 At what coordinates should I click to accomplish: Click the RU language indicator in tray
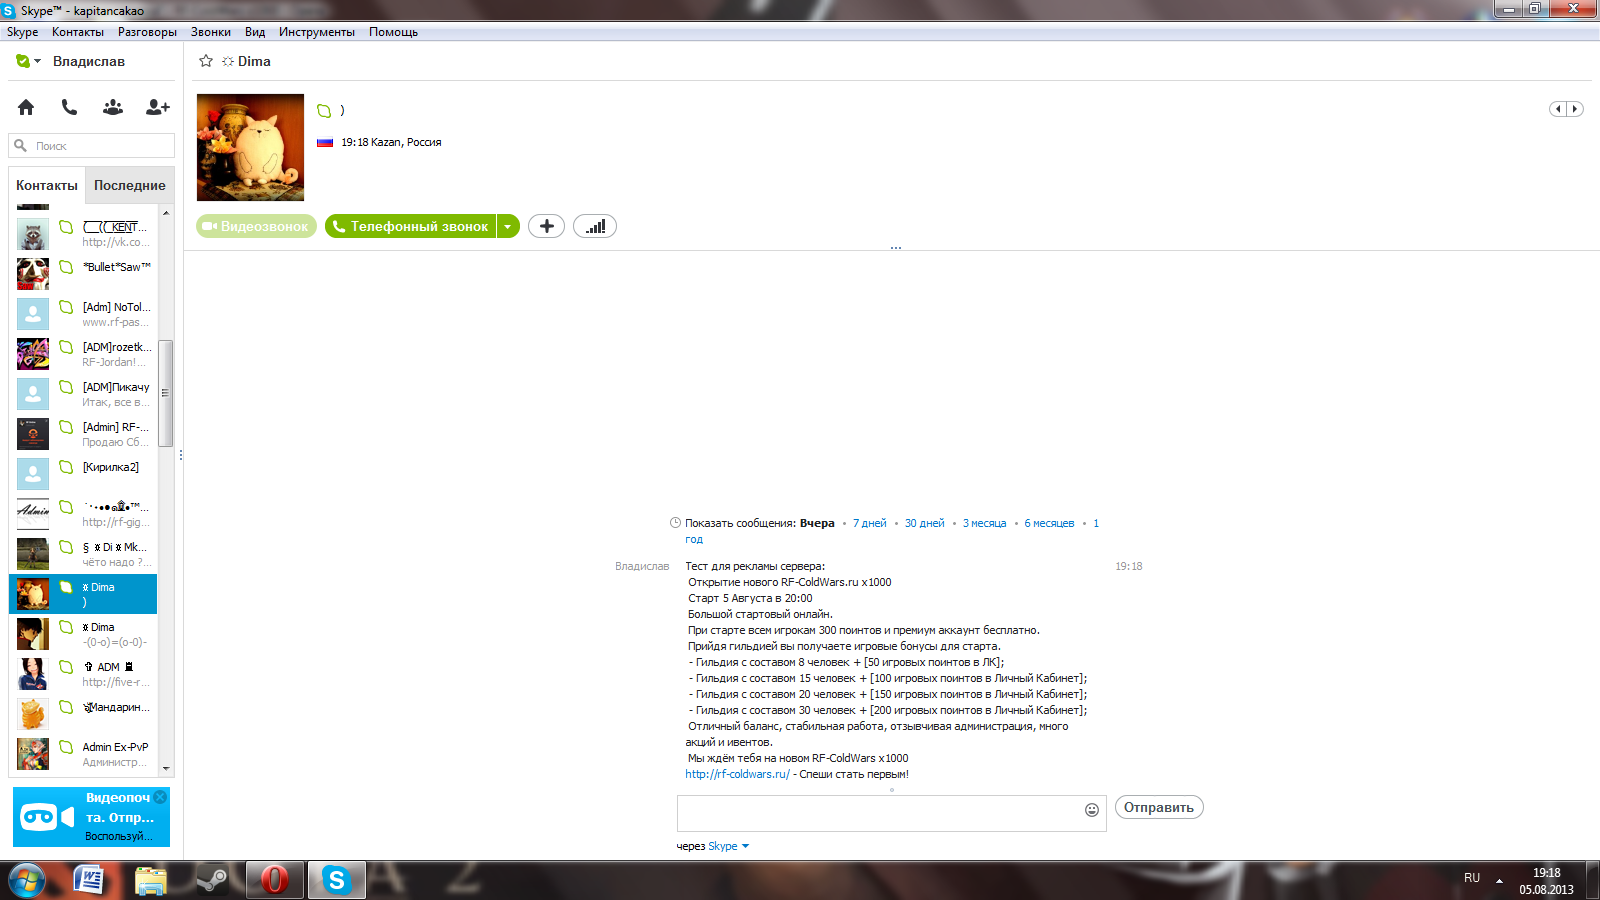1472,878
